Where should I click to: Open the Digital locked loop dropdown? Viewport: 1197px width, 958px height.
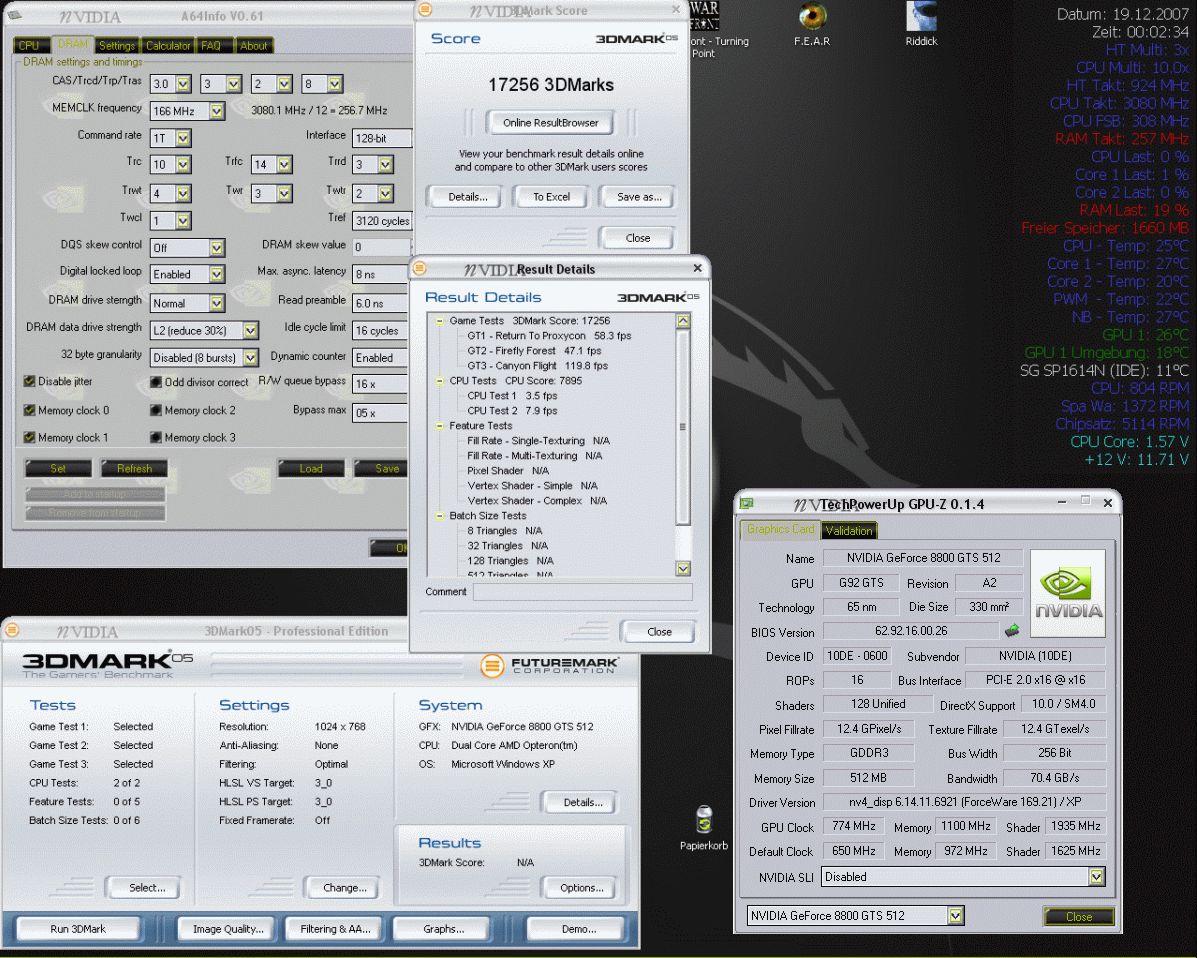click(217, 274)
